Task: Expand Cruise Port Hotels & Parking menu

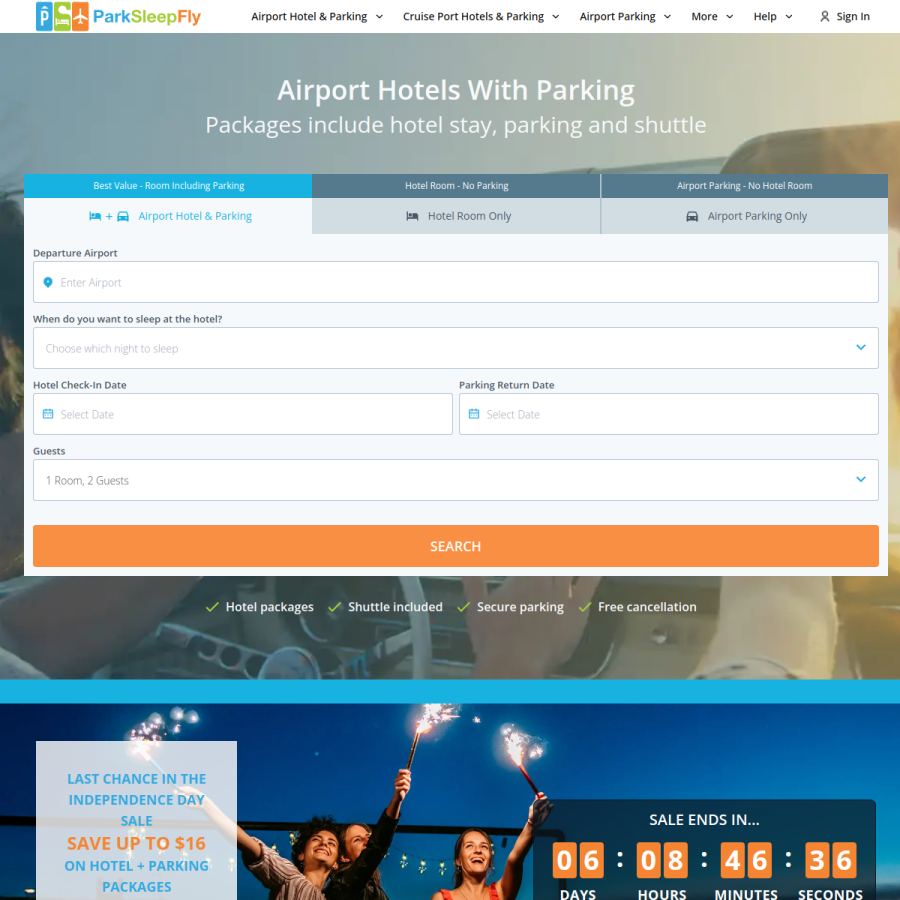Action: (x=481, y=17)
